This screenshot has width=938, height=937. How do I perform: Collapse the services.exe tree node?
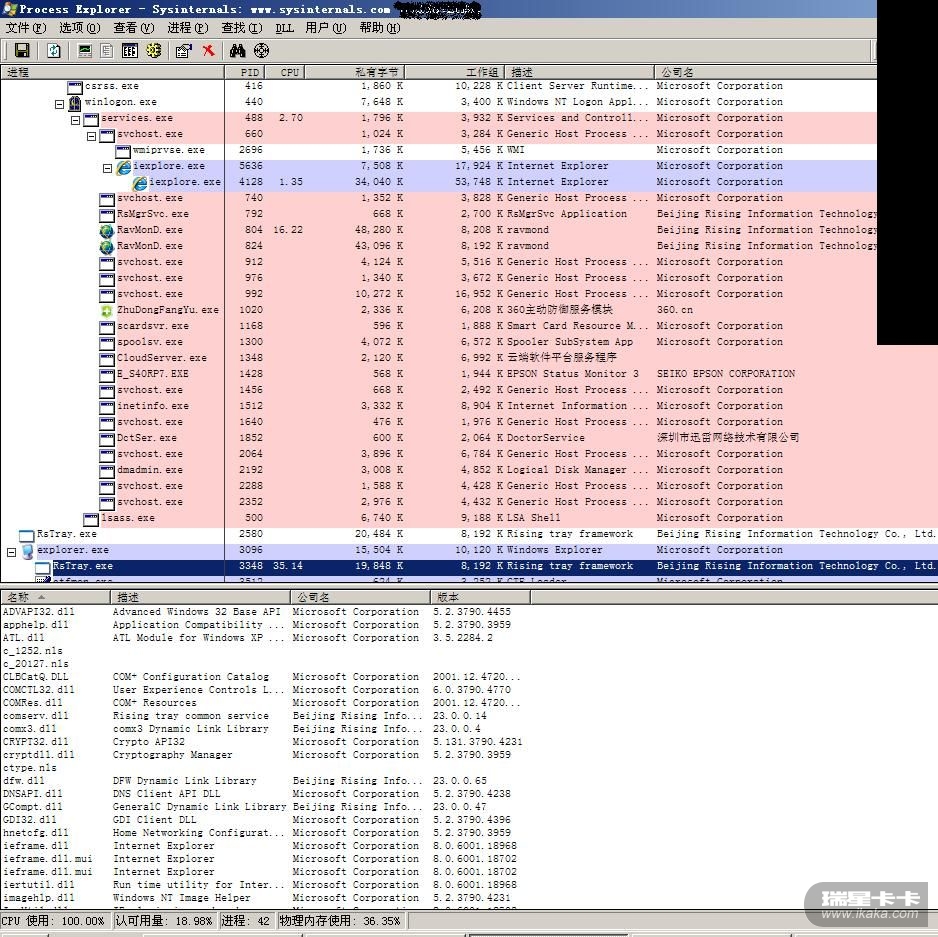pyautogui.click(x=75, y=120)
